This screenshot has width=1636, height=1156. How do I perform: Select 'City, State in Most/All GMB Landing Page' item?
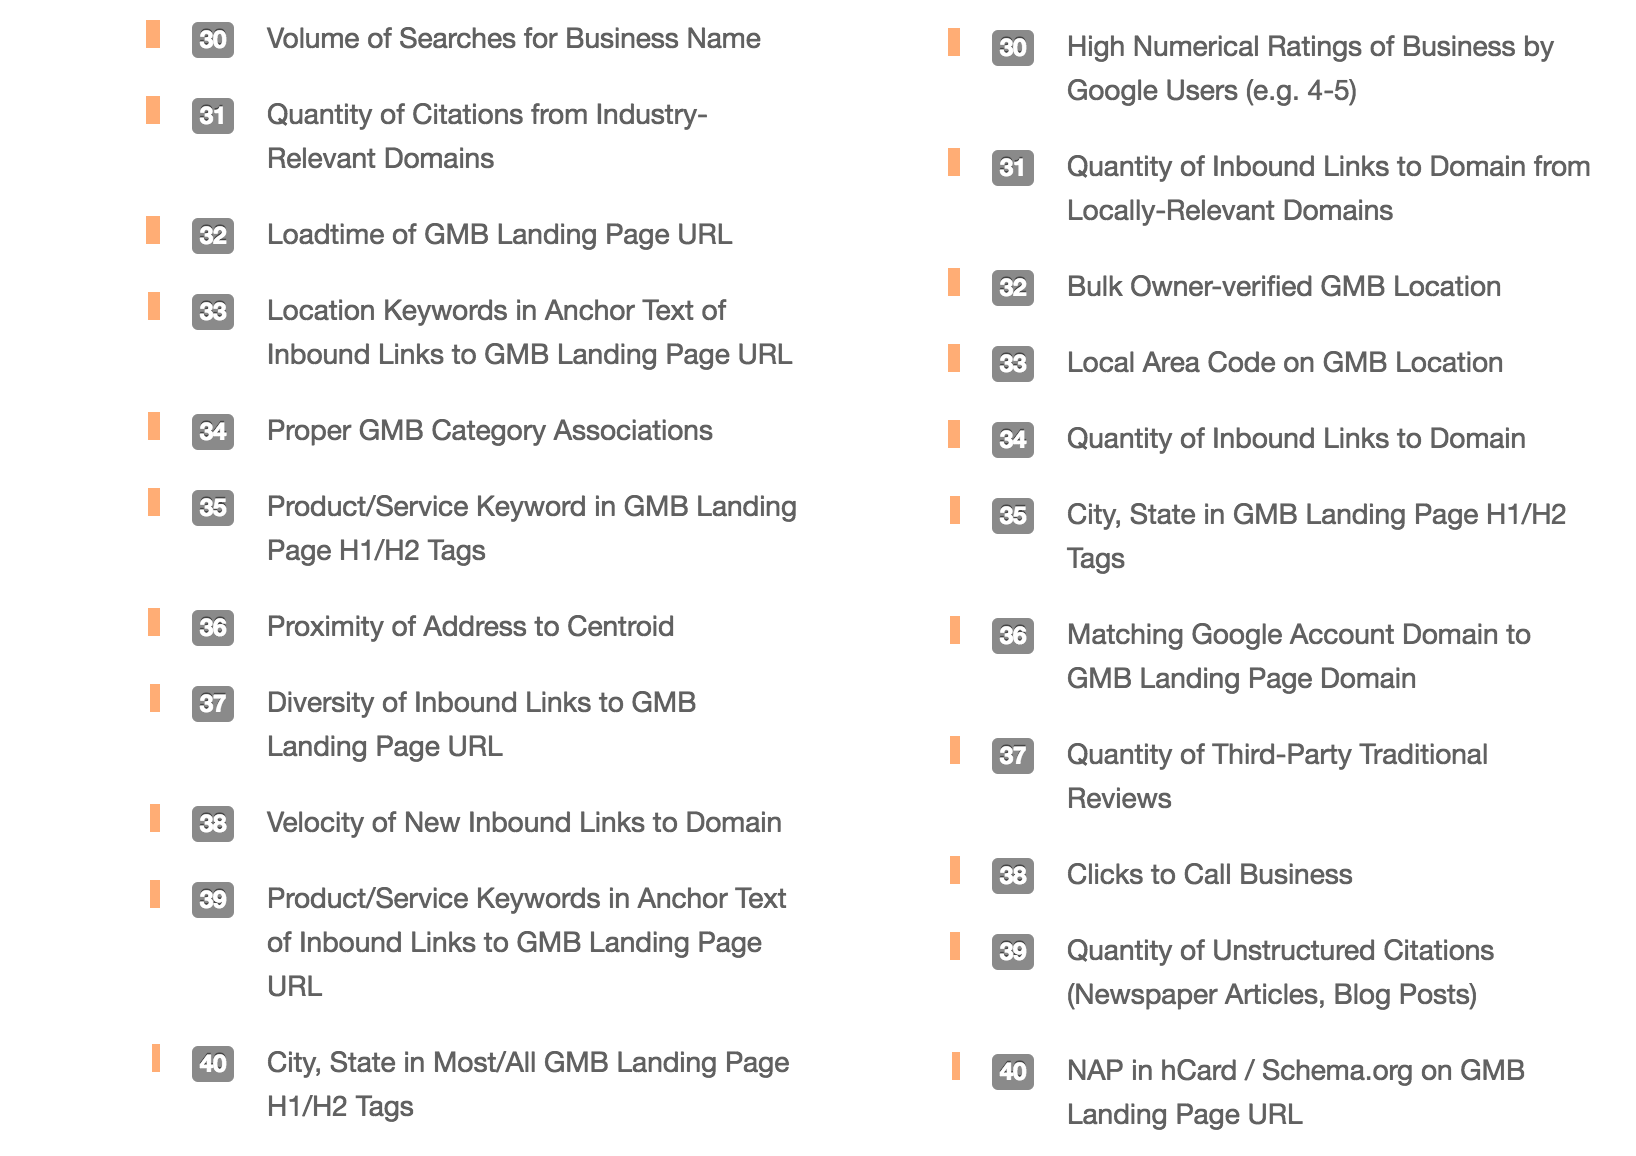[x=528, y=1084]
